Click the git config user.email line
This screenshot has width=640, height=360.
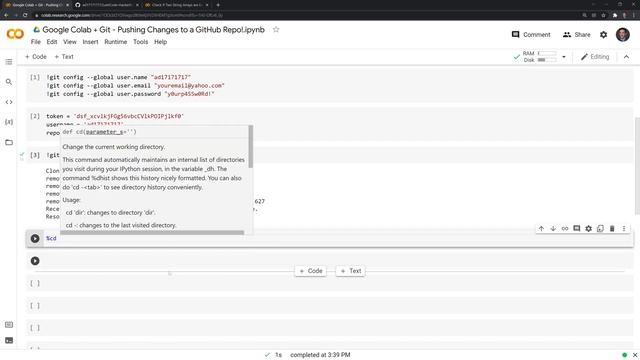(x=136, y=86)
